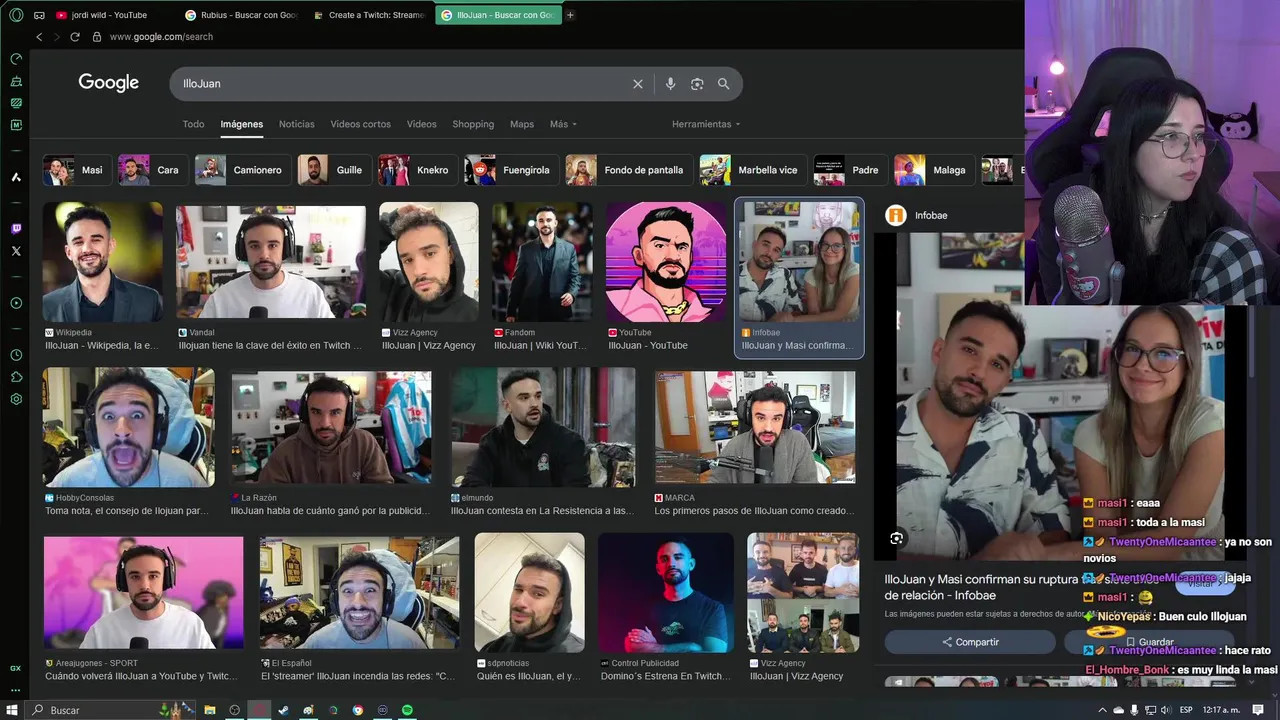Go to the Shopping tab
1280x720 pixels.
click(473, 124)
